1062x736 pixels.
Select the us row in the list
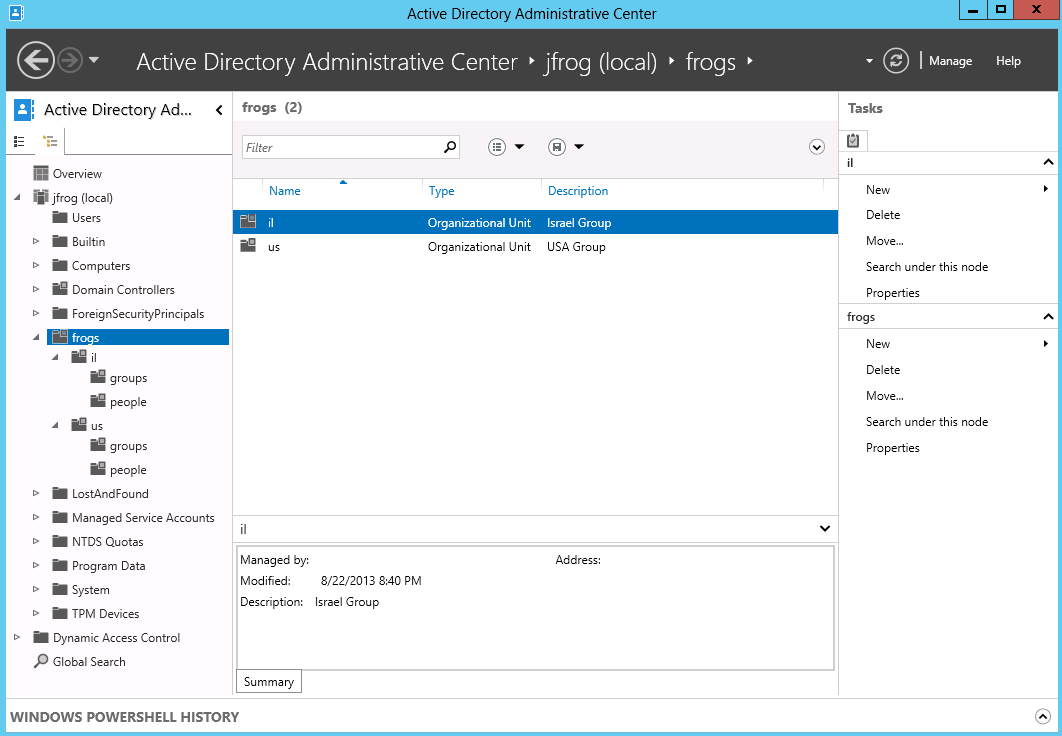(535, 246)
